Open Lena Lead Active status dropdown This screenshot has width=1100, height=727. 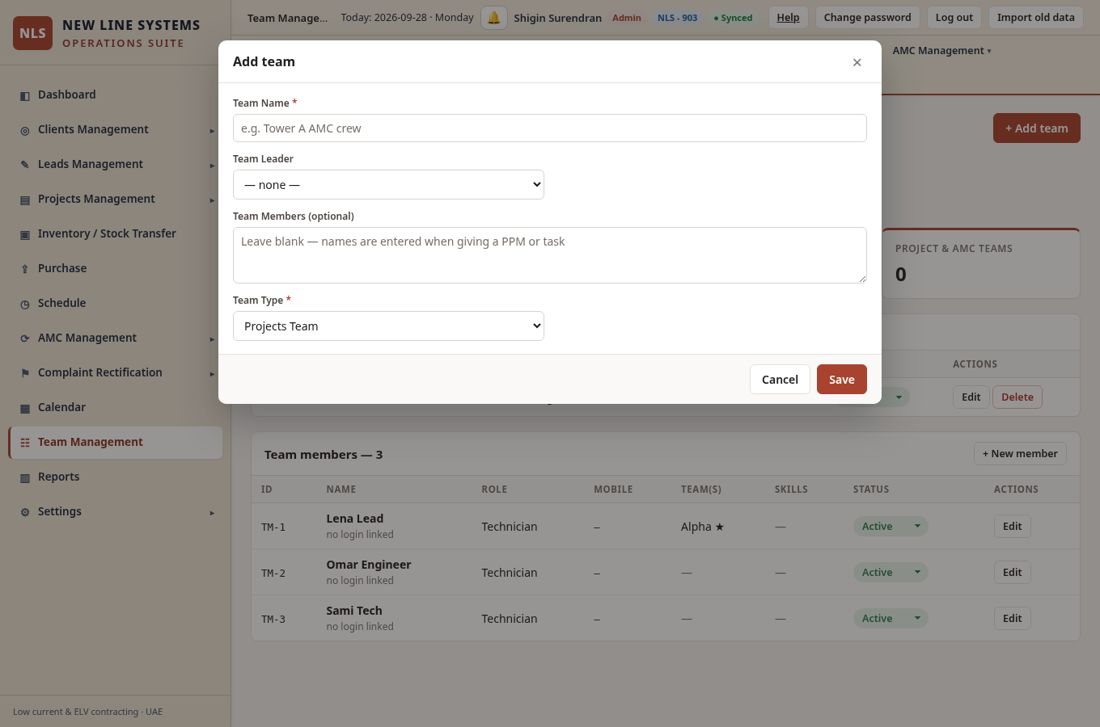(x=890, y=526)
